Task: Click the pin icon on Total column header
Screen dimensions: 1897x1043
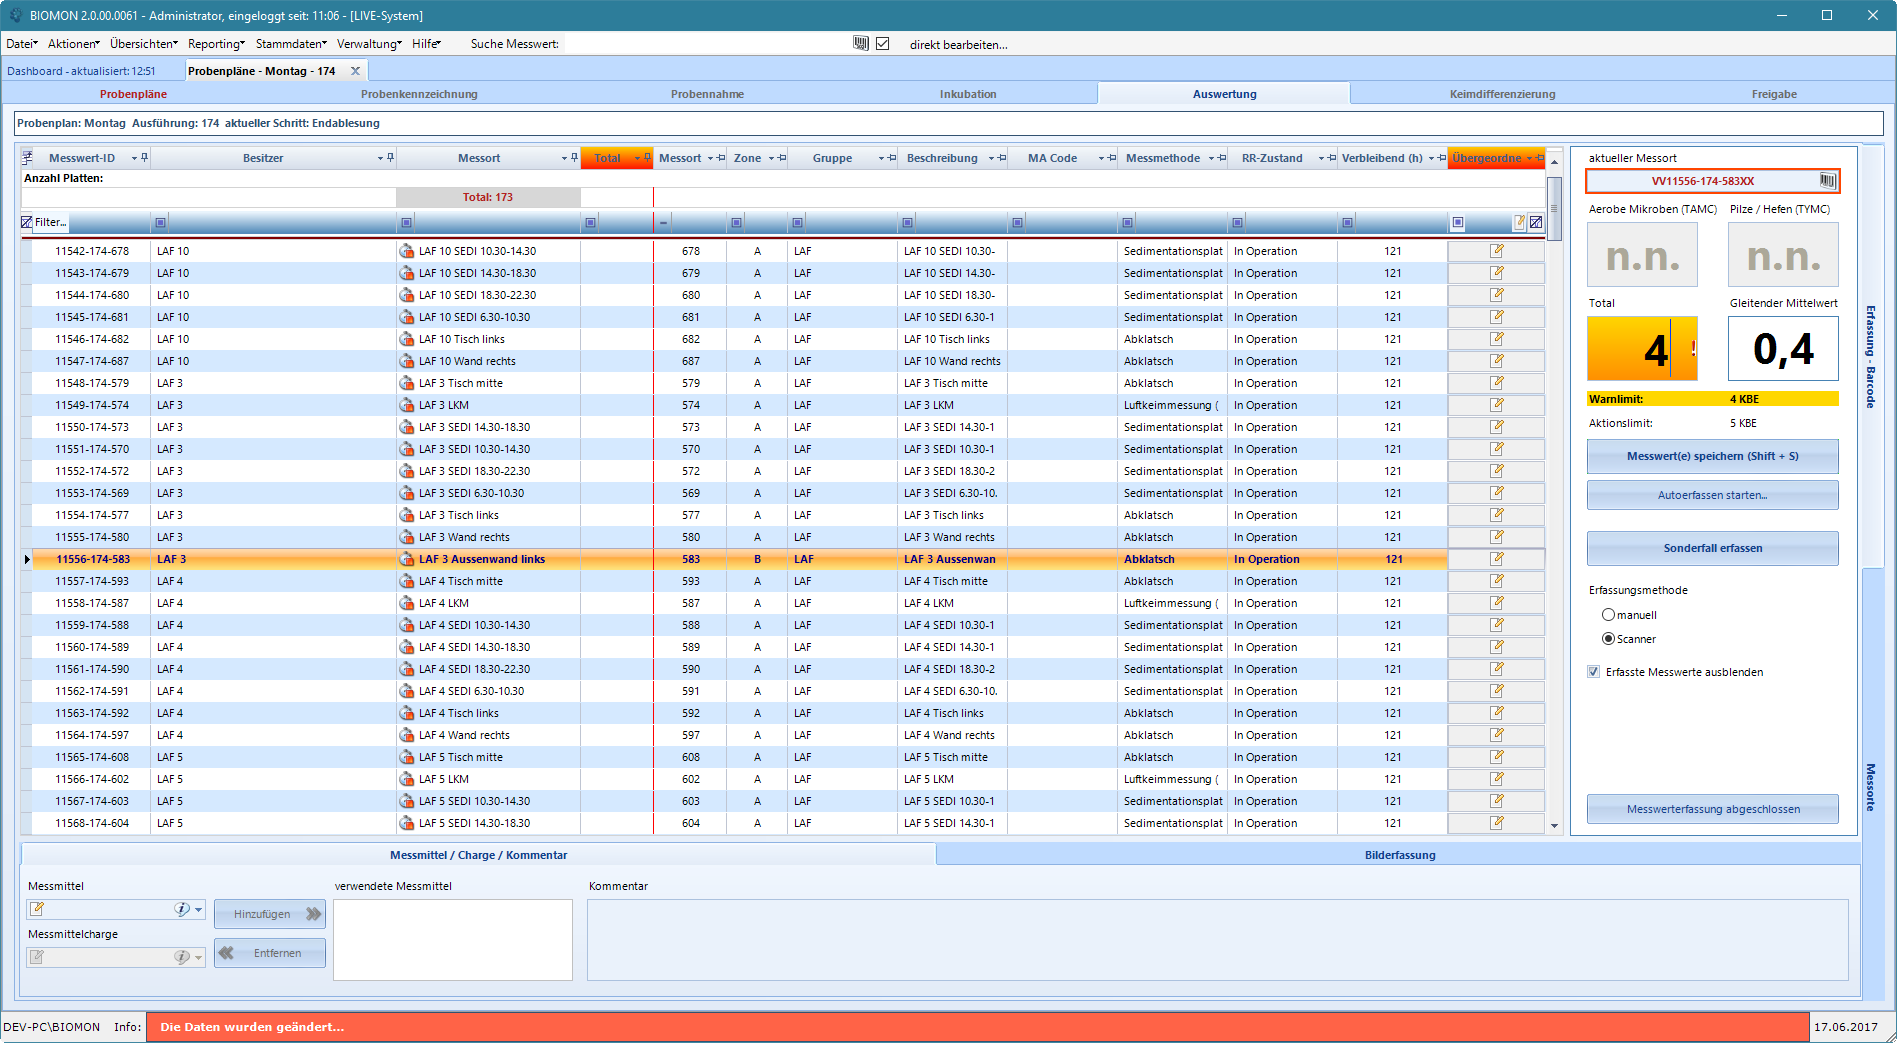Action: 647,157
